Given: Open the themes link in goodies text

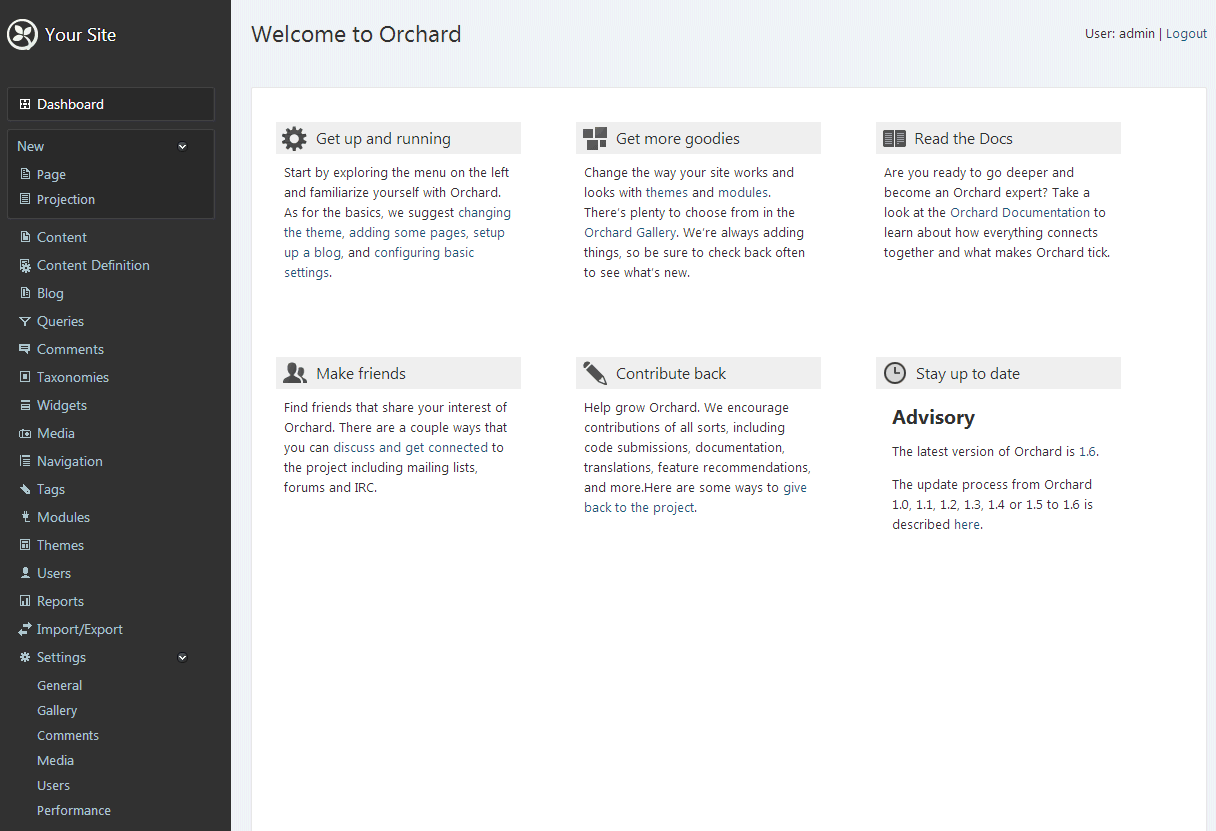Looking at the screenshot, I should coord(667,192).
